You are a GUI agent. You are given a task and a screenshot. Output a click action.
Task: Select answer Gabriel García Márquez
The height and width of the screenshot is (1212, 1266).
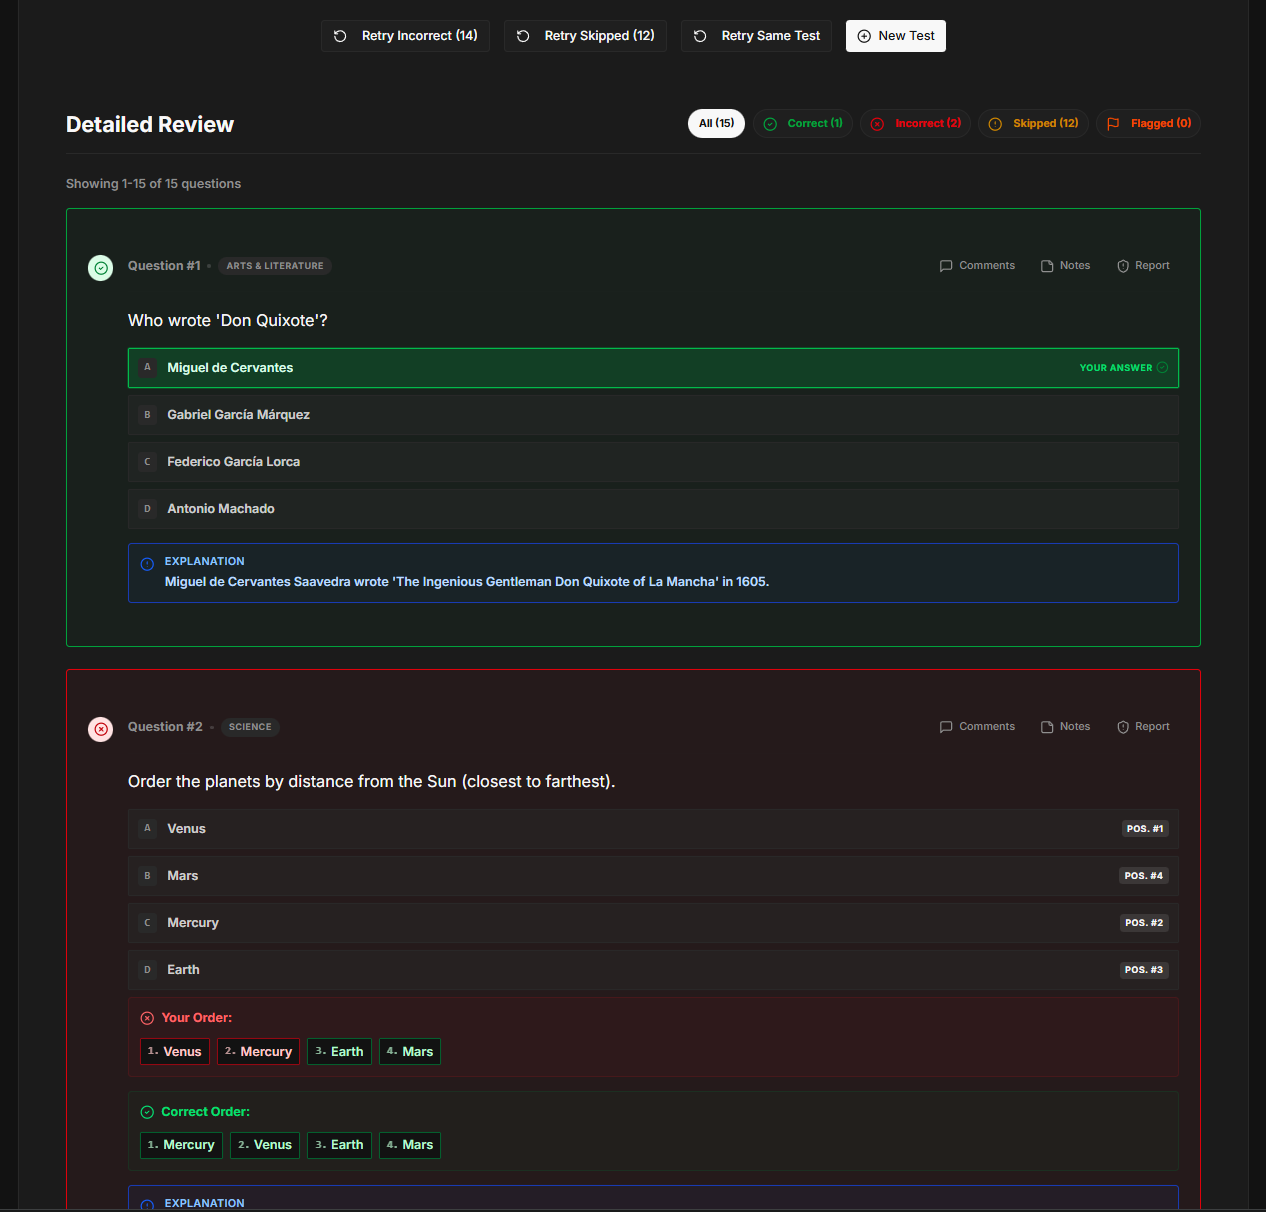(653, 415)
